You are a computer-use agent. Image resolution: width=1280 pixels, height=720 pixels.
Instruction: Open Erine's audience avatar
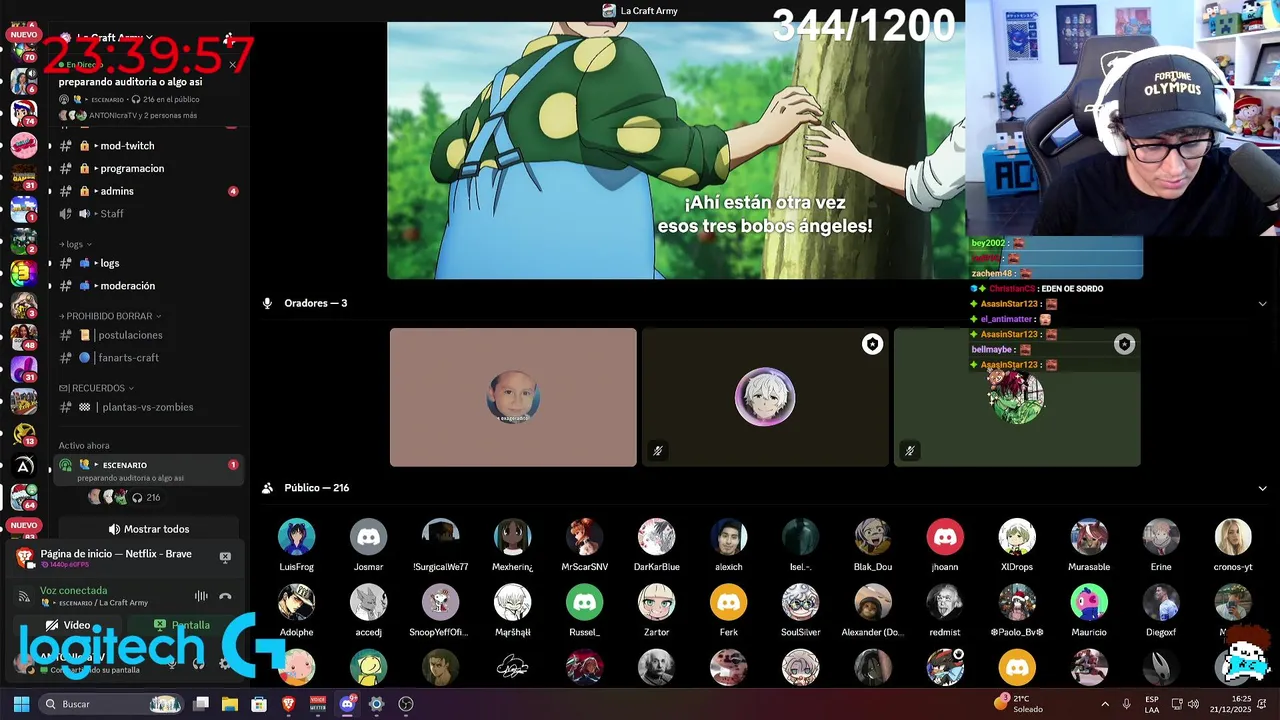click(x=1160, y=537)
